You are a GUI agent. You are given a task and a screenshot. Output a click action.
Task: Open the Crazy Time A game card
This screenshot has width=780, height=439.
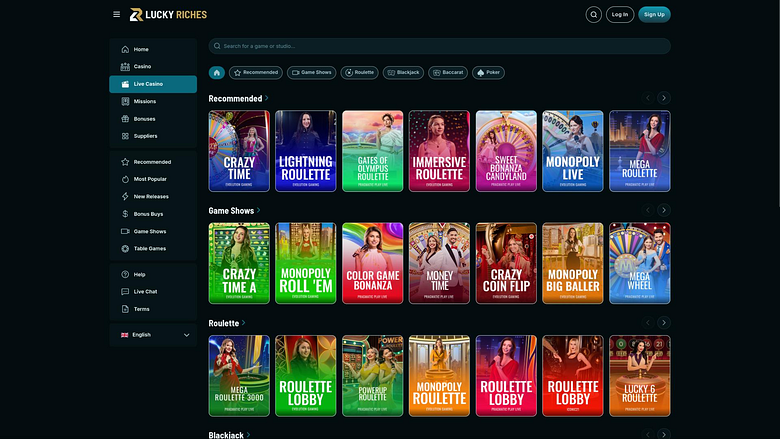pos(239,263)
